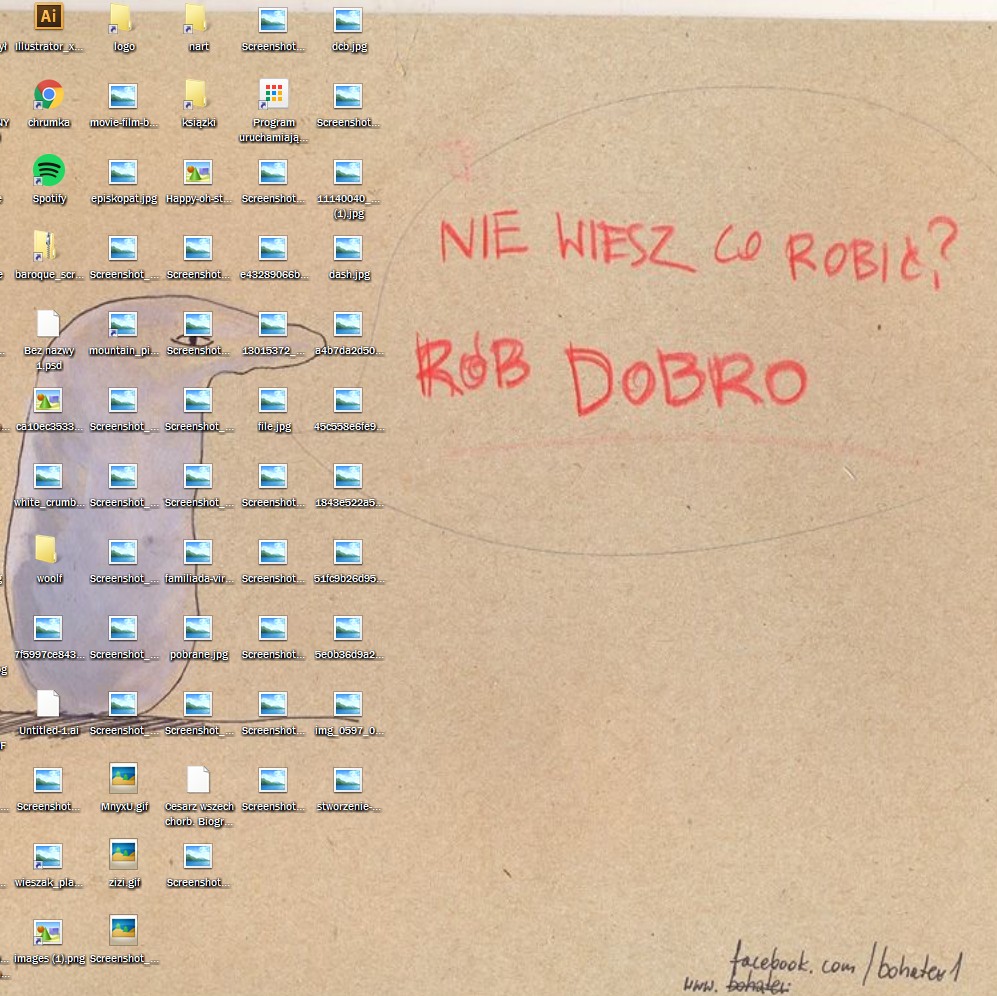Click the MnyxU.gif file
The image size is (997, 996).
(123, 778)
